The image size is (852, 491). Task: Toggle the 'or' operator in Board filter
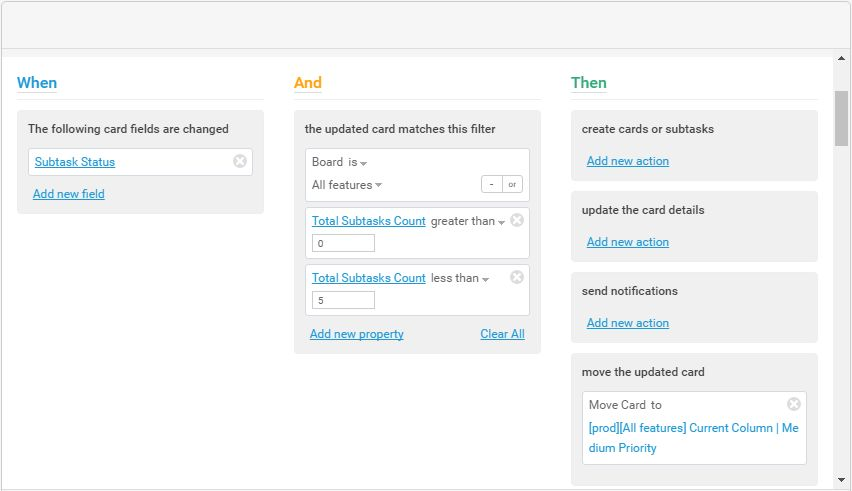[512, 184]
